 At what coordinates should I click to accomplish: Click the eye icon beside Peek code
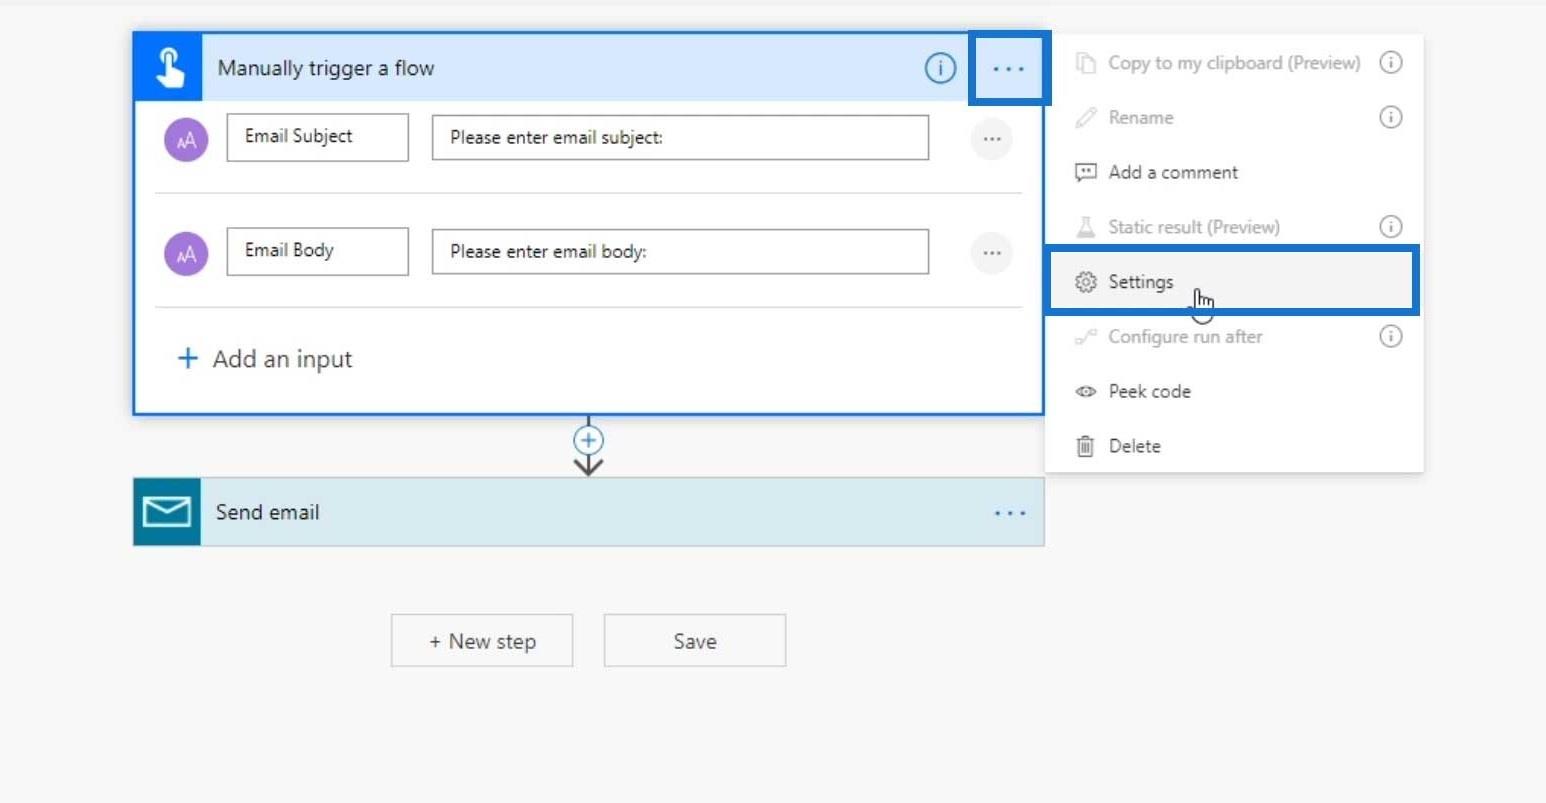(1086, 391)
